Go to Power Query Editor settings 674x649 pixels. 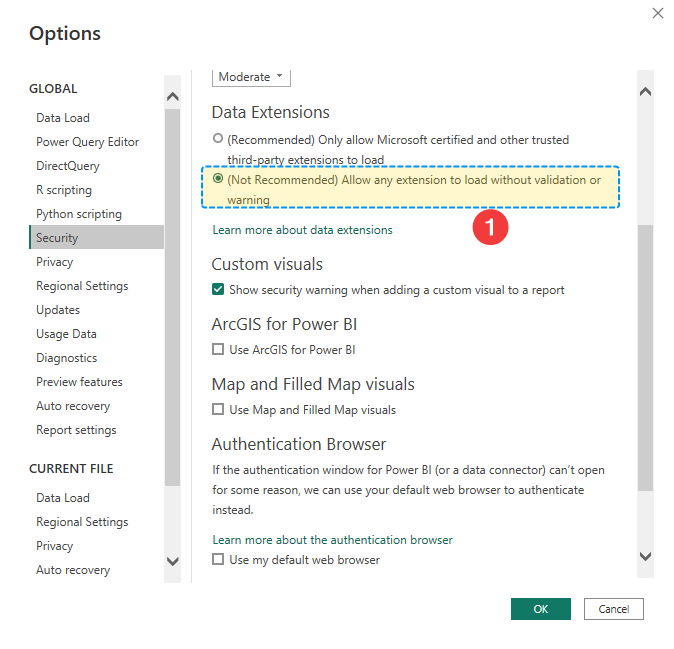tap(88, 142)
